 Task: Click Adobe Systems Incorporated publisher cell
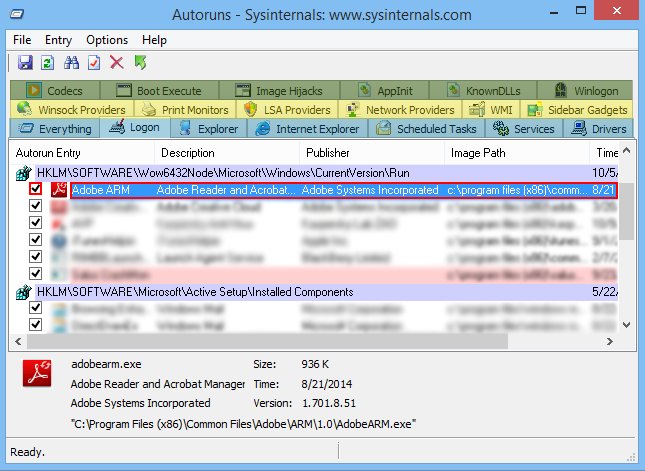(x=370, y=190)
